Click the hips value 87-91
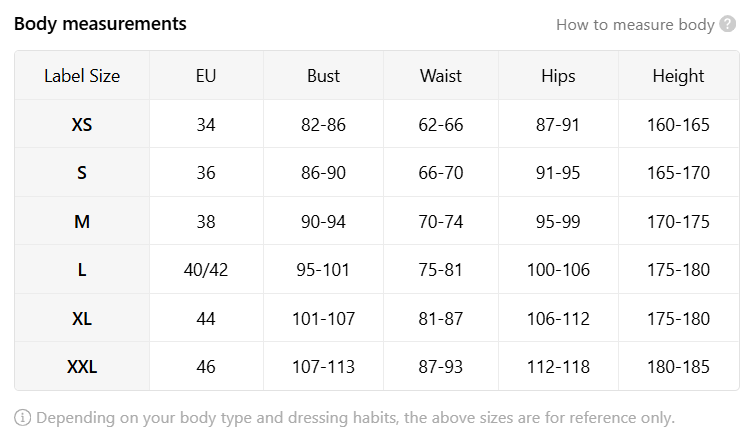This screenshot has width=750, height=432. point(558,124)
